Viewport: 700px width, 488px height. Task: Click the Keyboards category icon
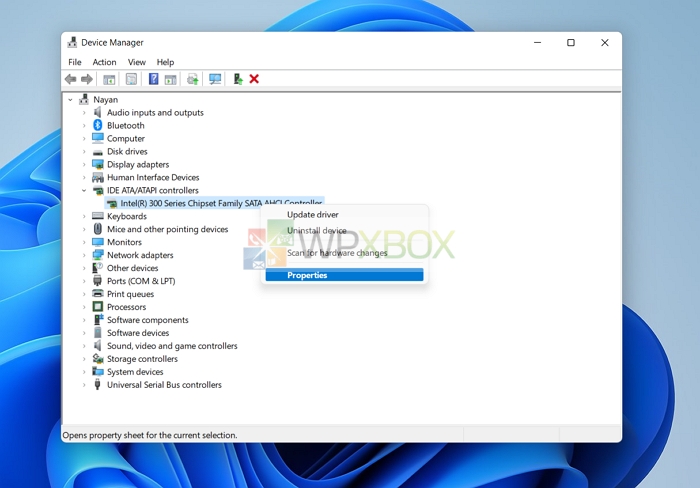pyautogui.click(x=98, y=216)
